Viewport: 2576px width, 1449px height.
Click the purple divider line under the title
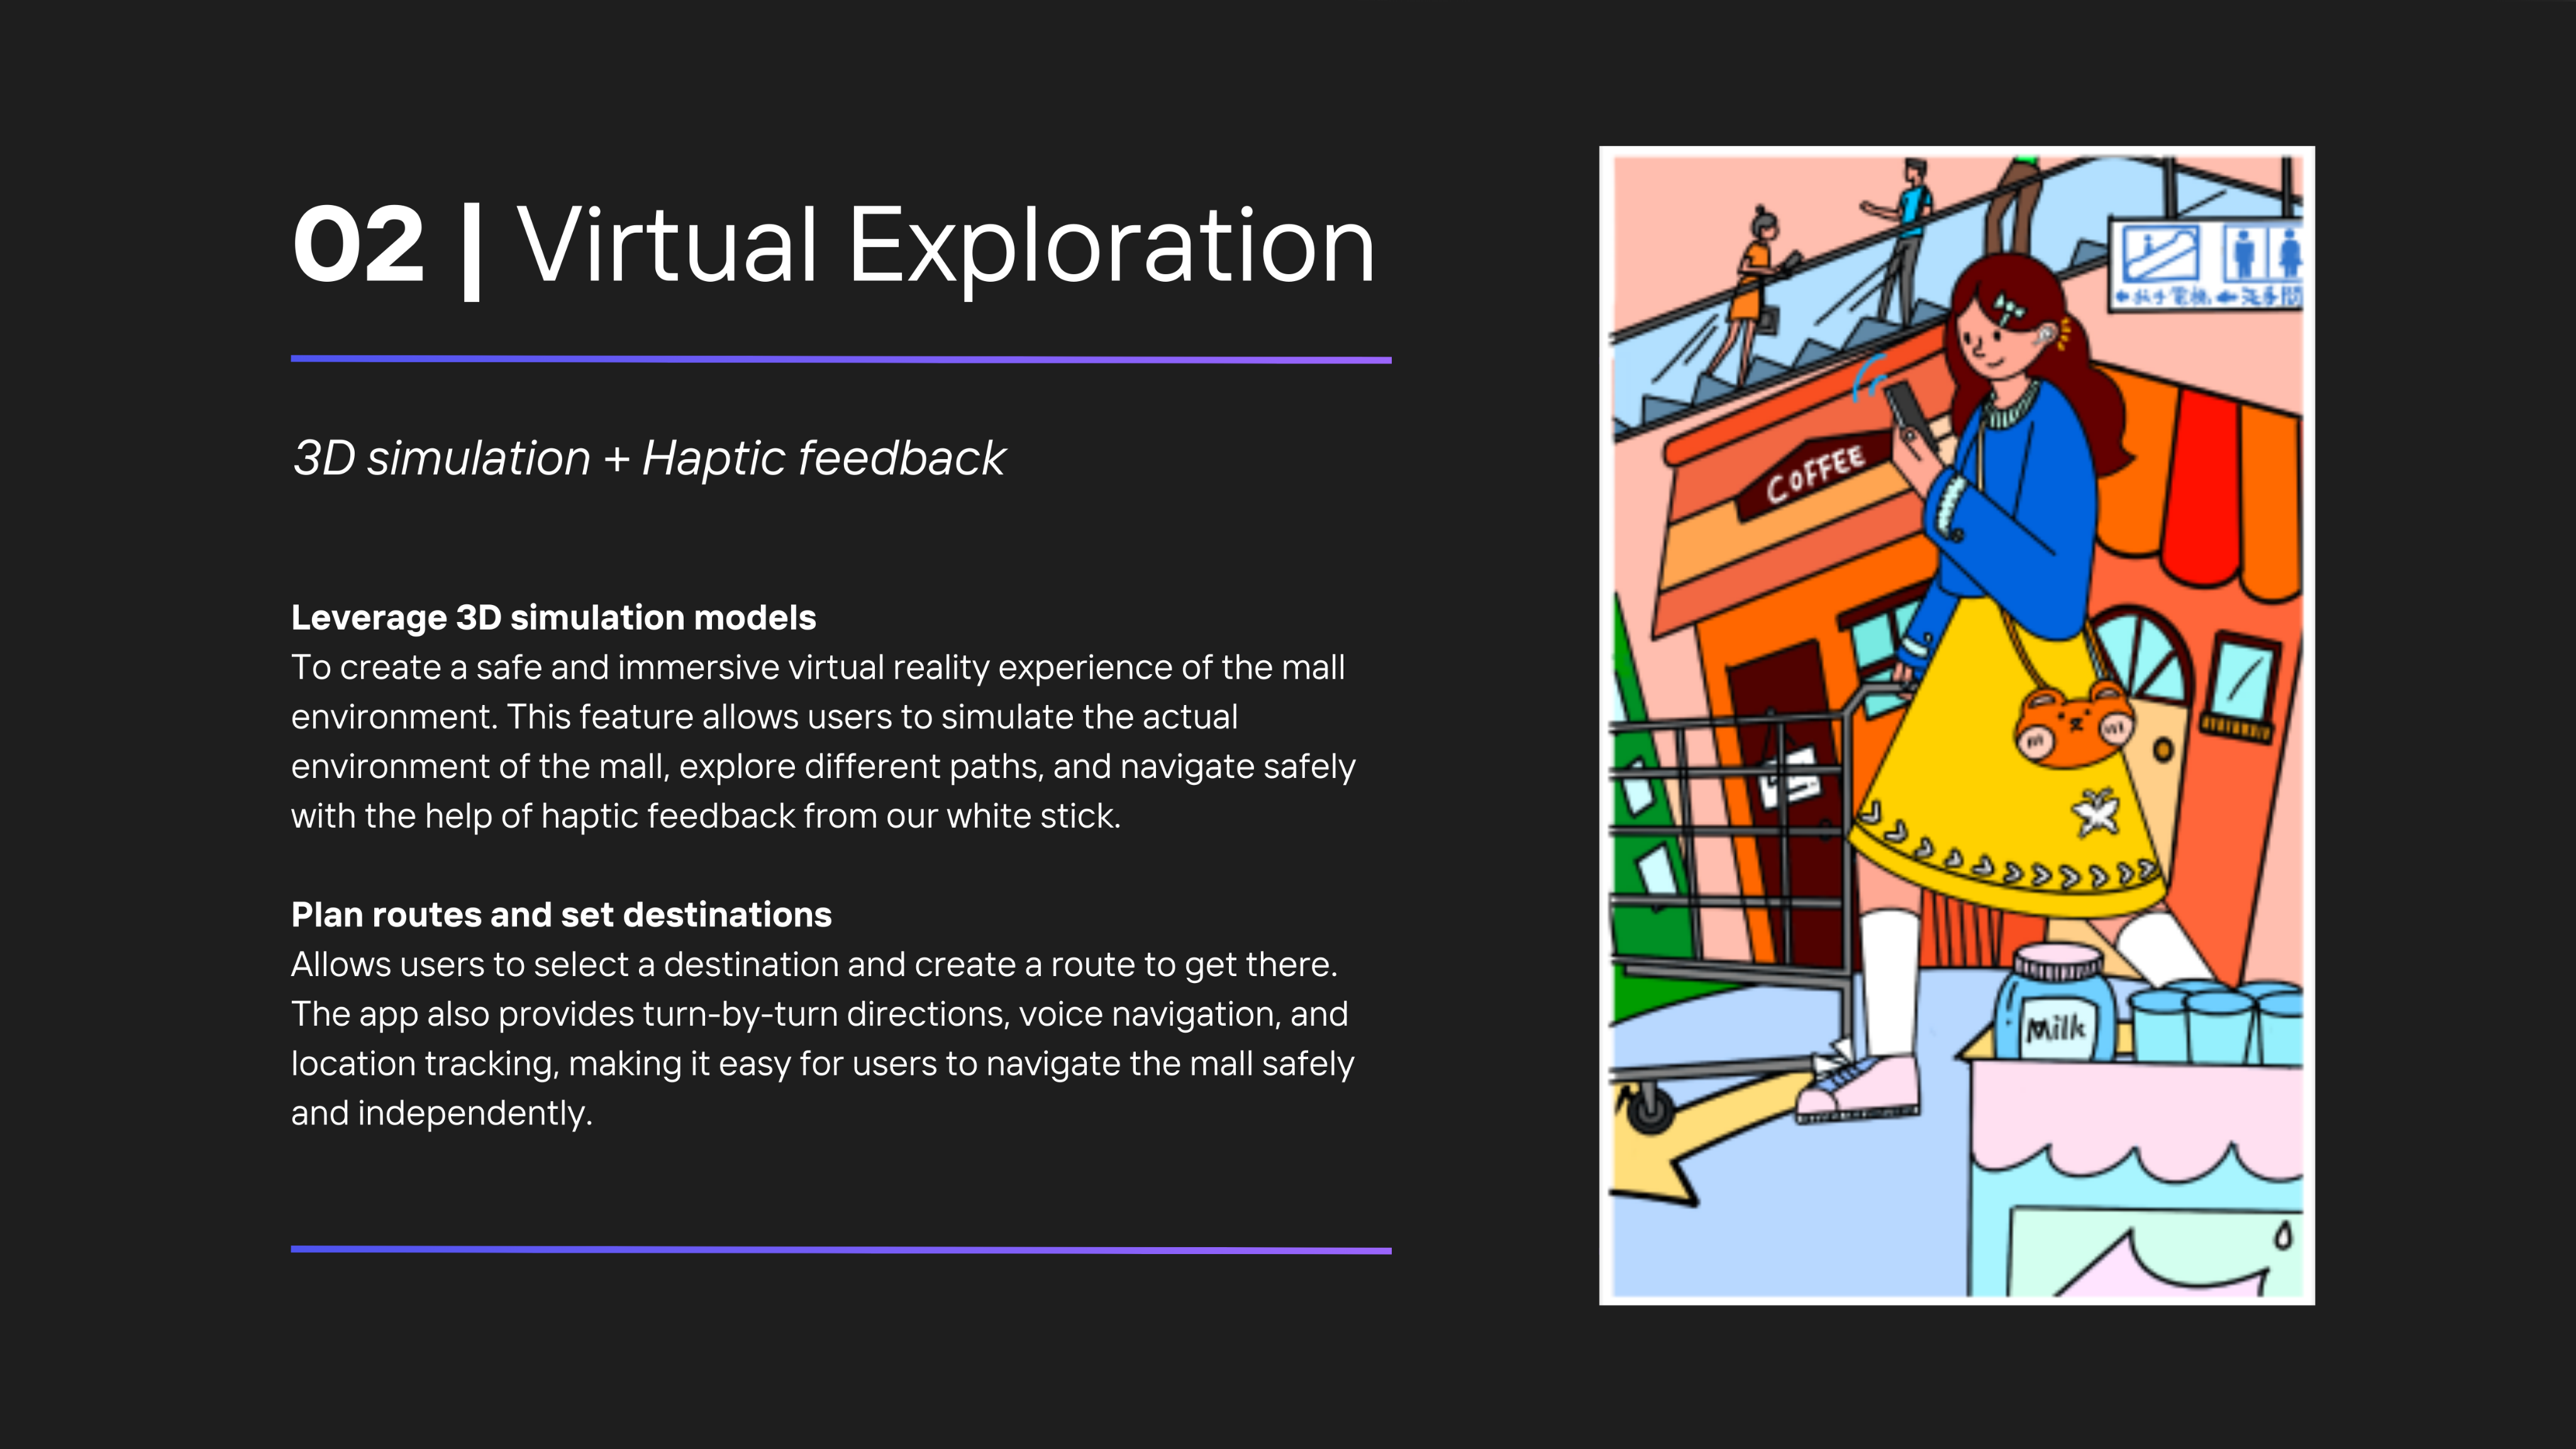pos(840,359)
